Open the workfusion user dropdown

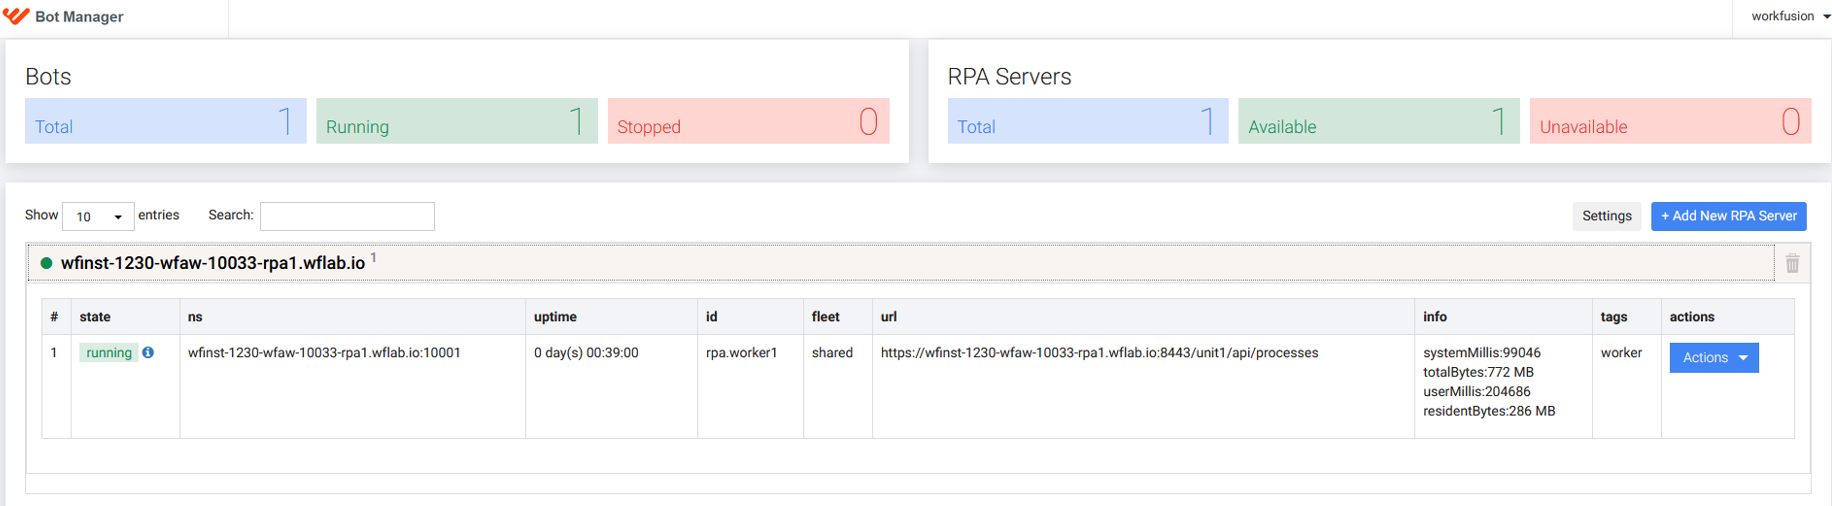tap(1790, 16)
